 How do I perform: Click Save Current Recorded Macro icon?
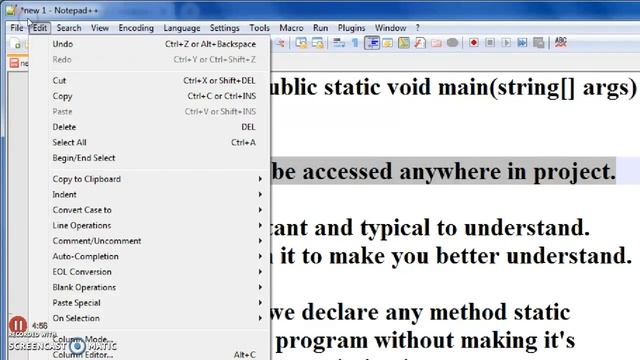[x=539, y=43]
